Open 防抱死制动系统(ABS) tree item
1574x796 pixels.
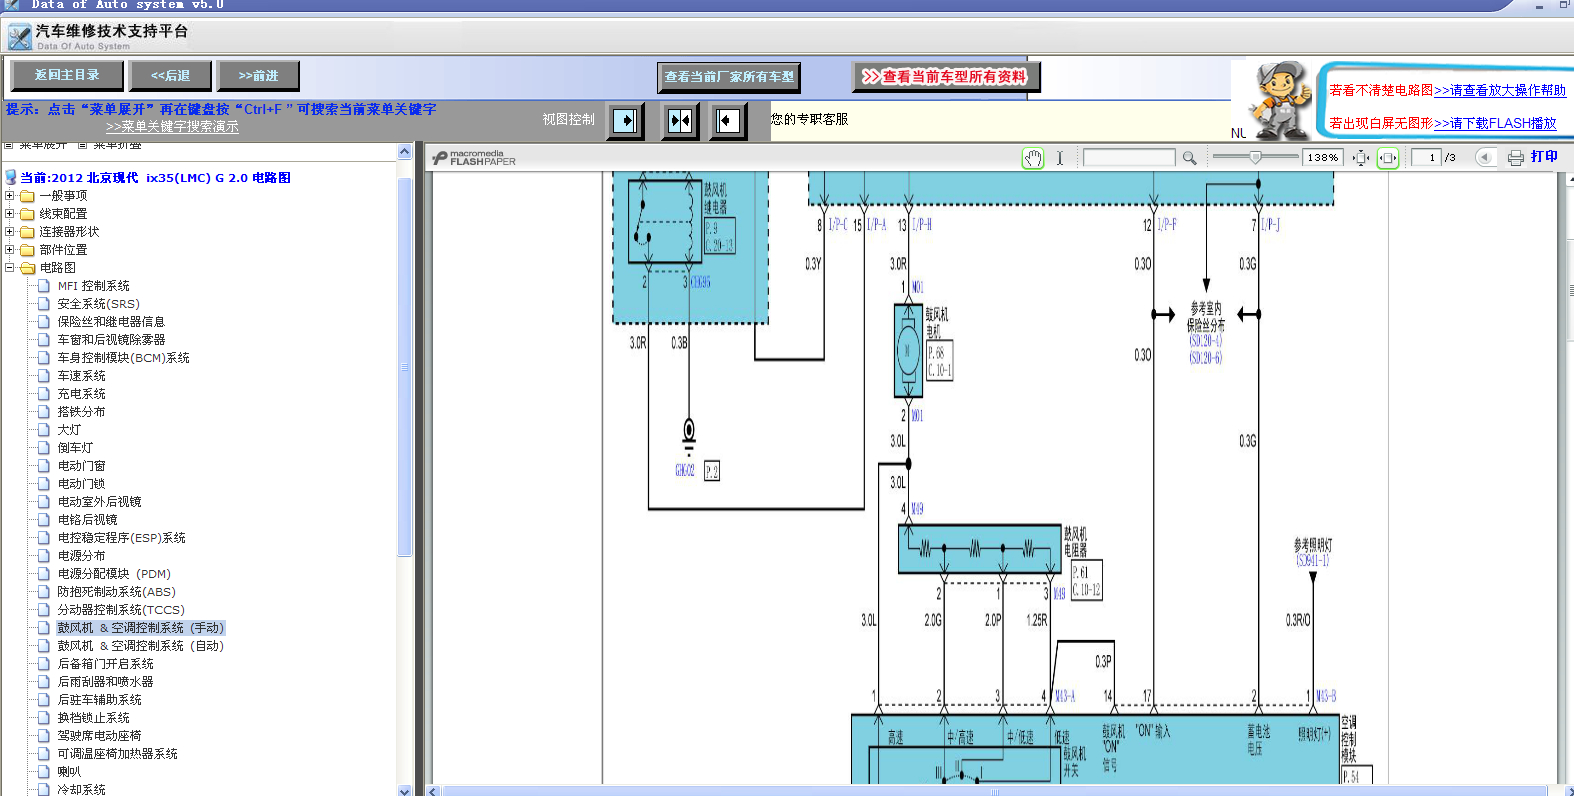point(116,592)
